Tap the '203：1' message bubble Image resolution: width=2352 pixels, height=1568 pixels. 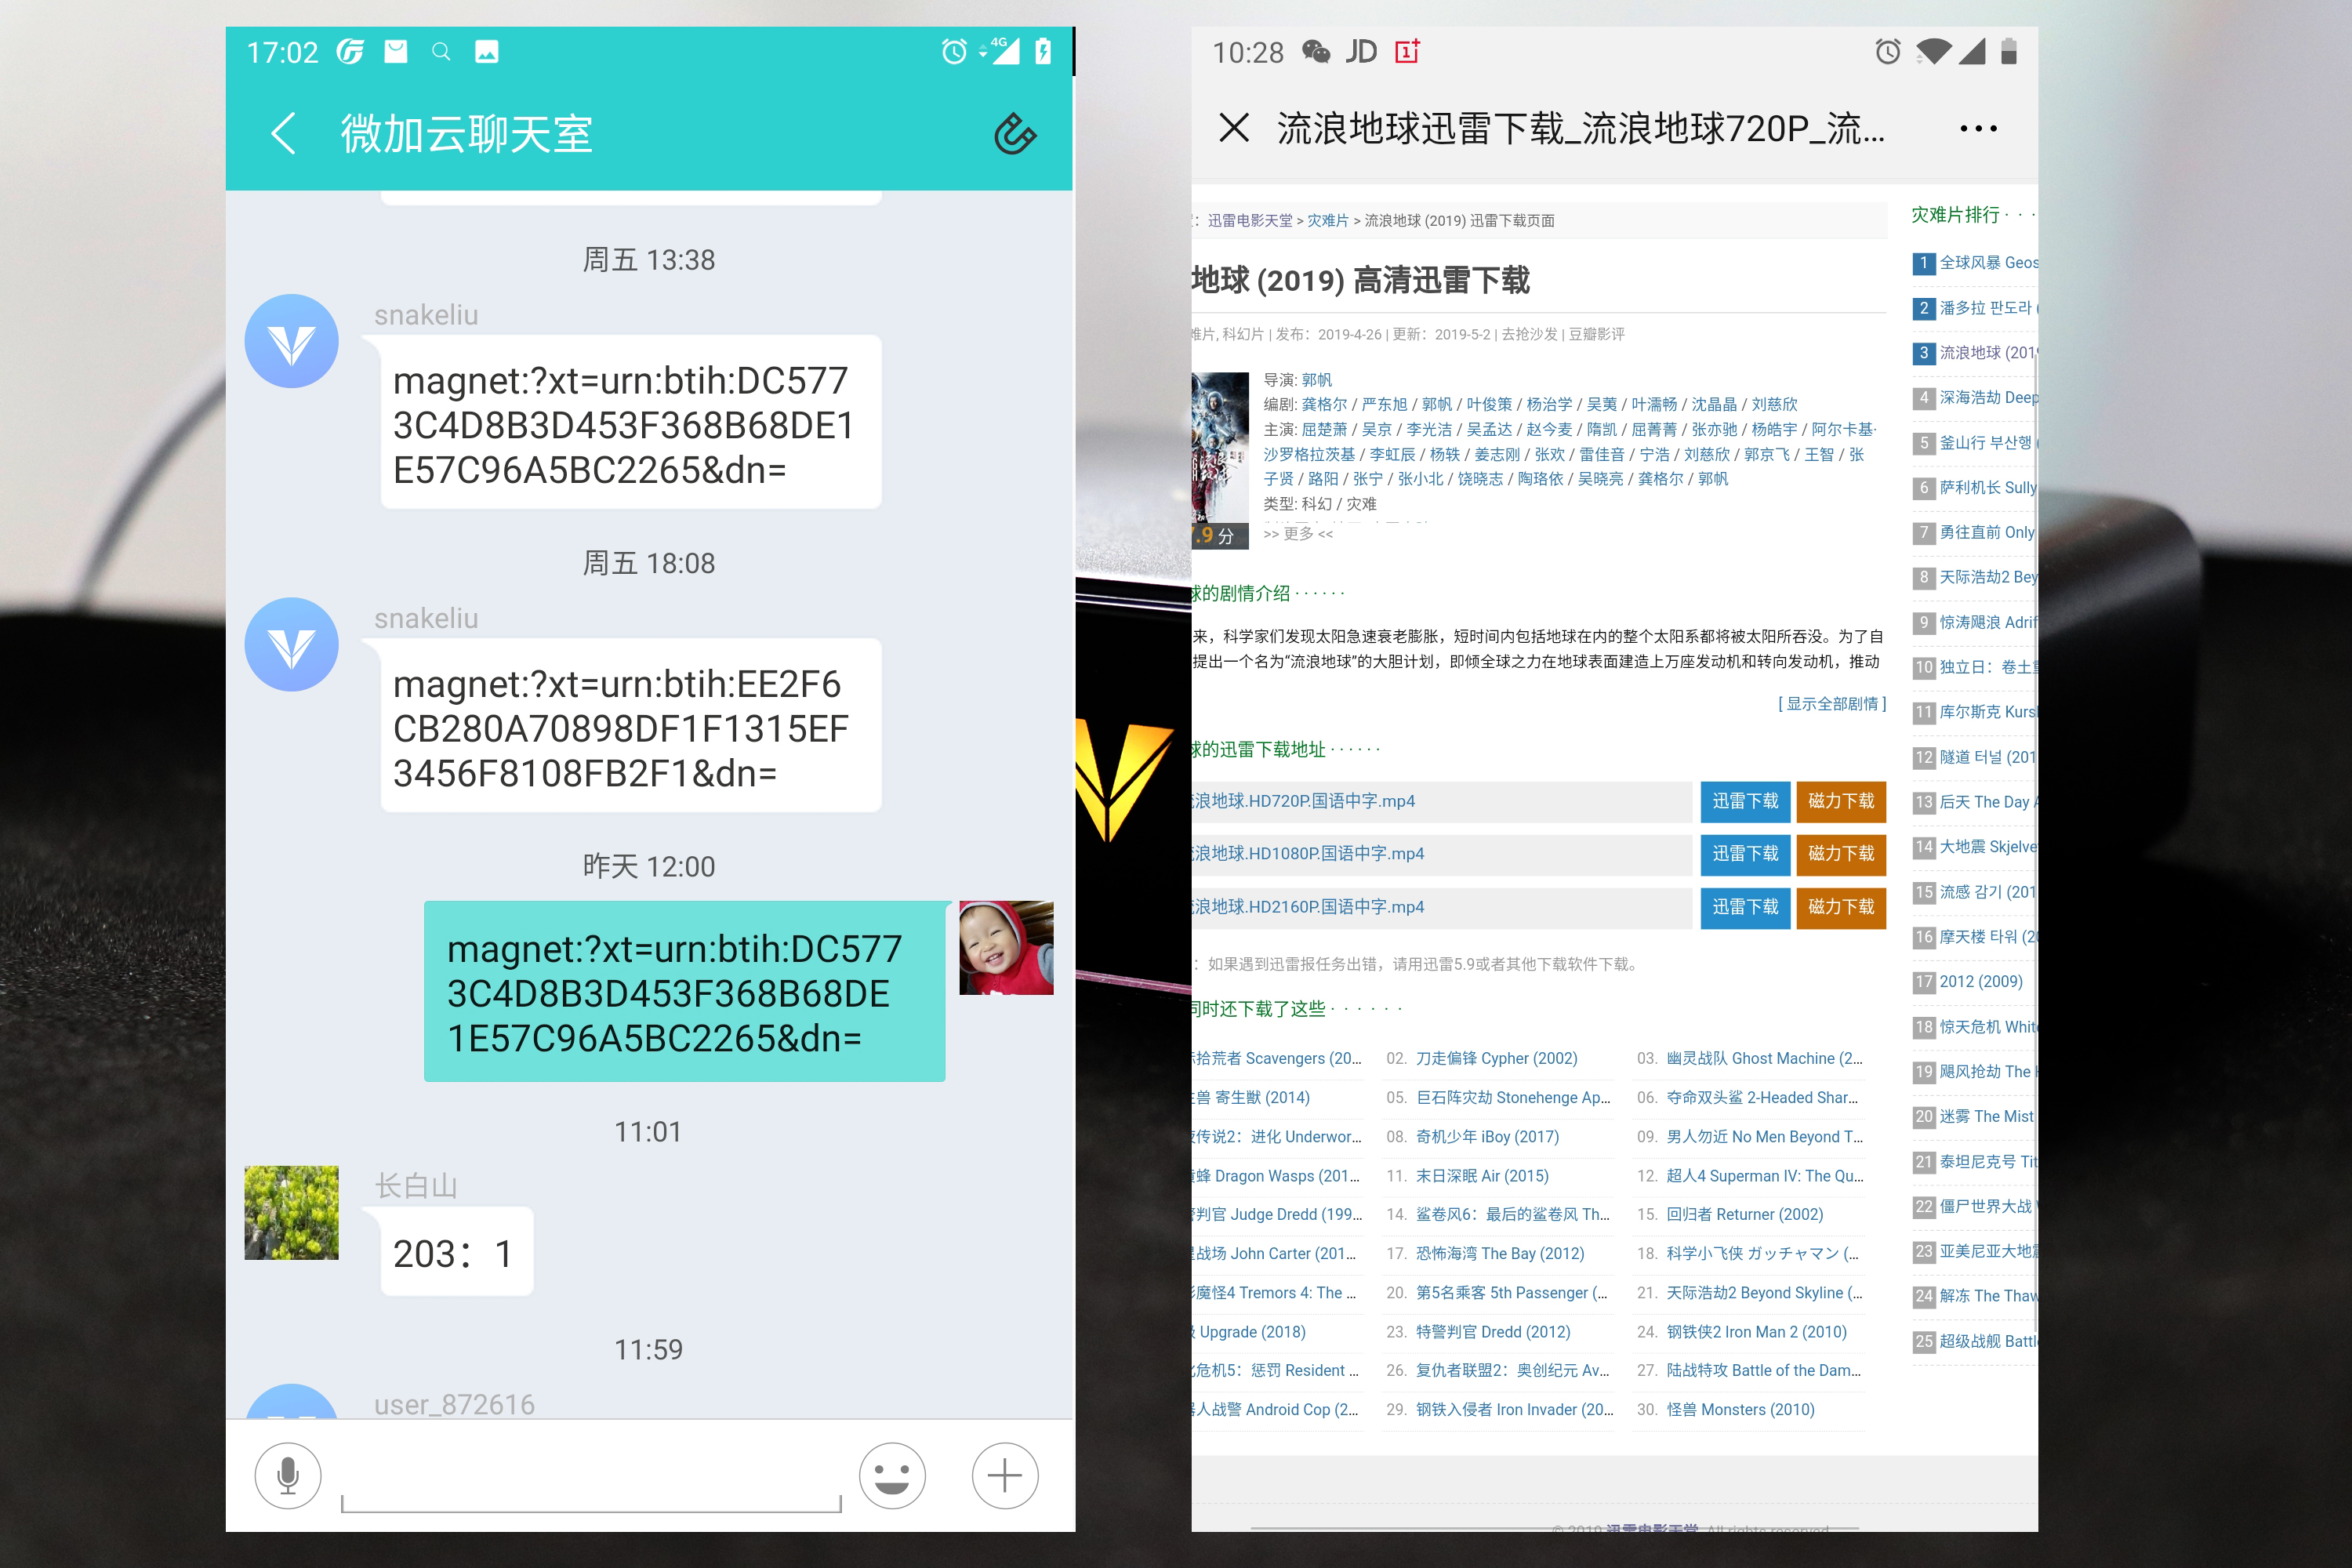coord(456,1251)
